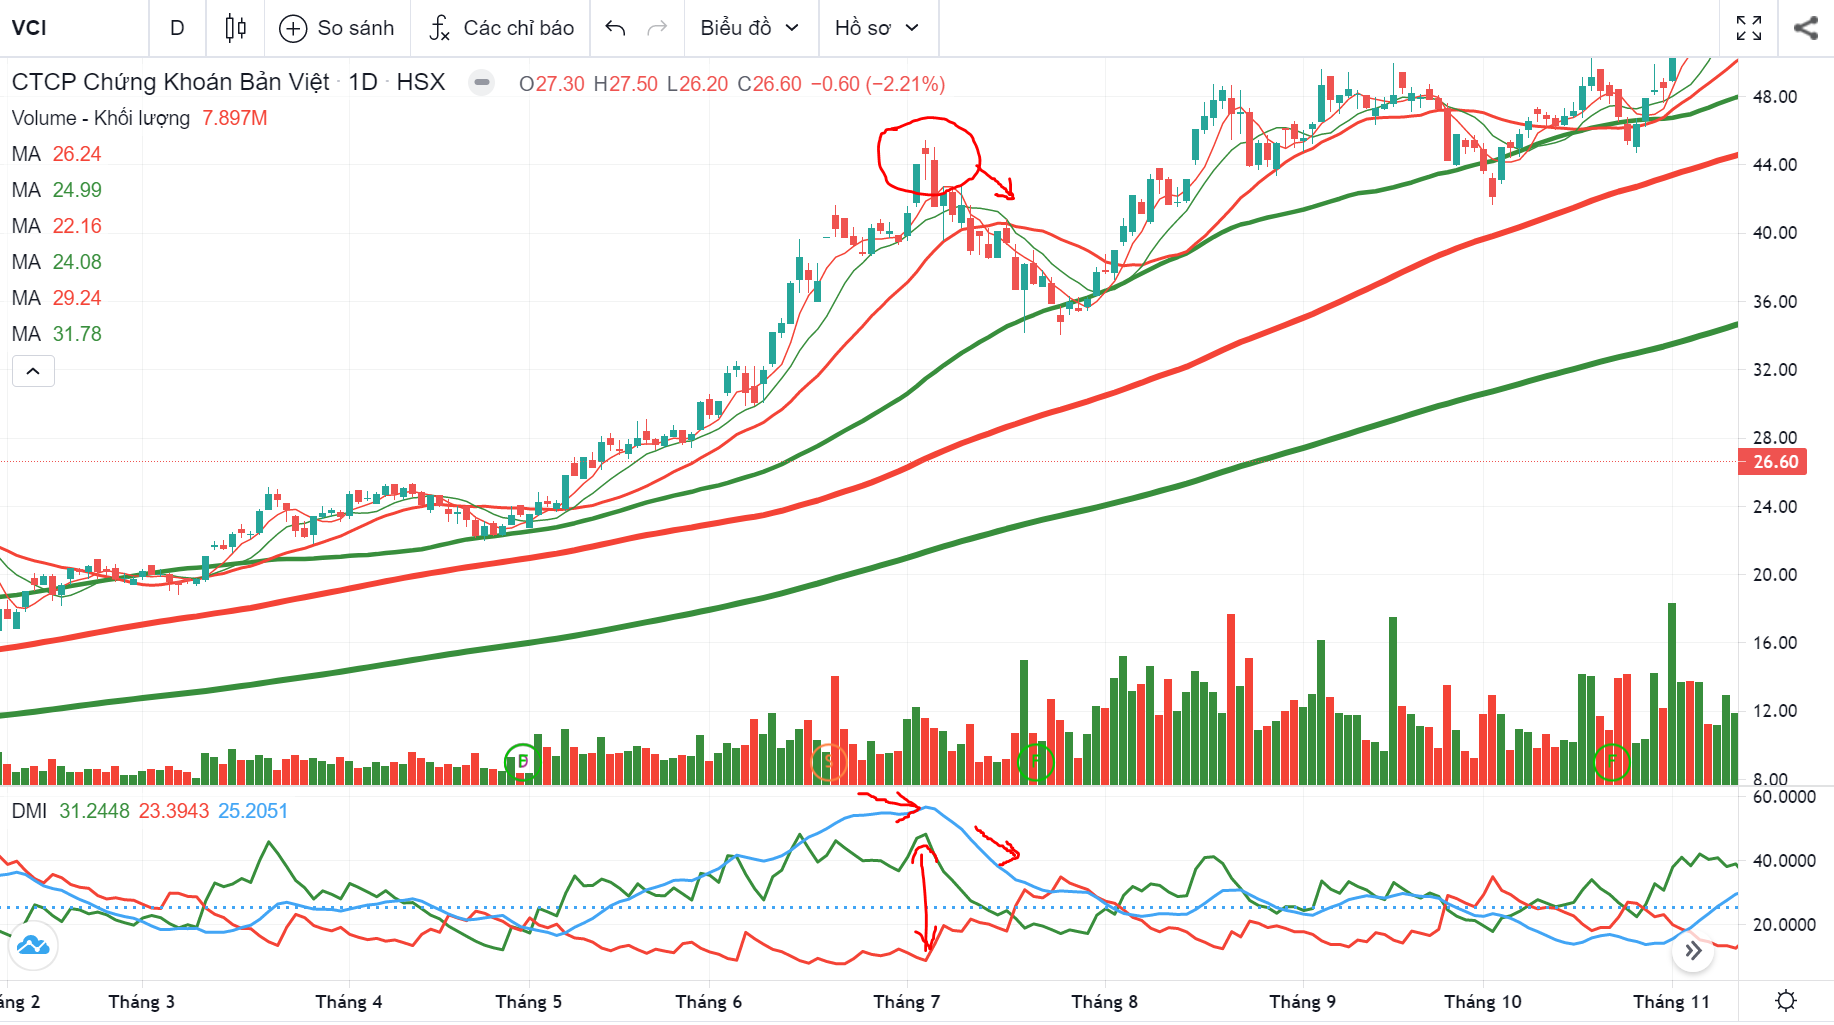This screenshot has height=1025, width=1834.
Task: Open the VCI symbol search box
Action: click(x=72, y=28)
